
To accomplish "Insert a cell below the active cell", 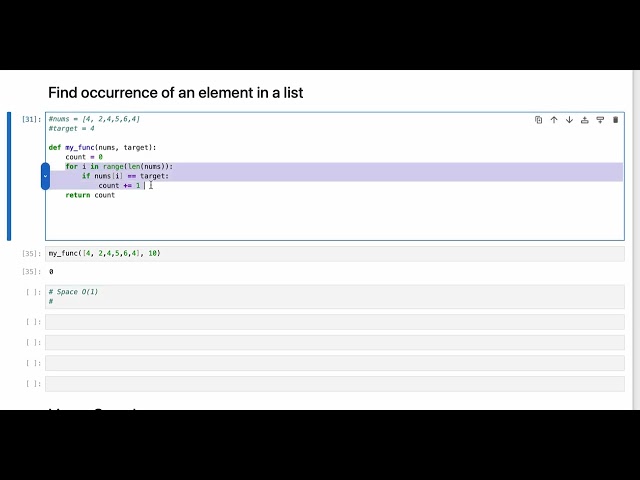I will [x=600, y=120].
